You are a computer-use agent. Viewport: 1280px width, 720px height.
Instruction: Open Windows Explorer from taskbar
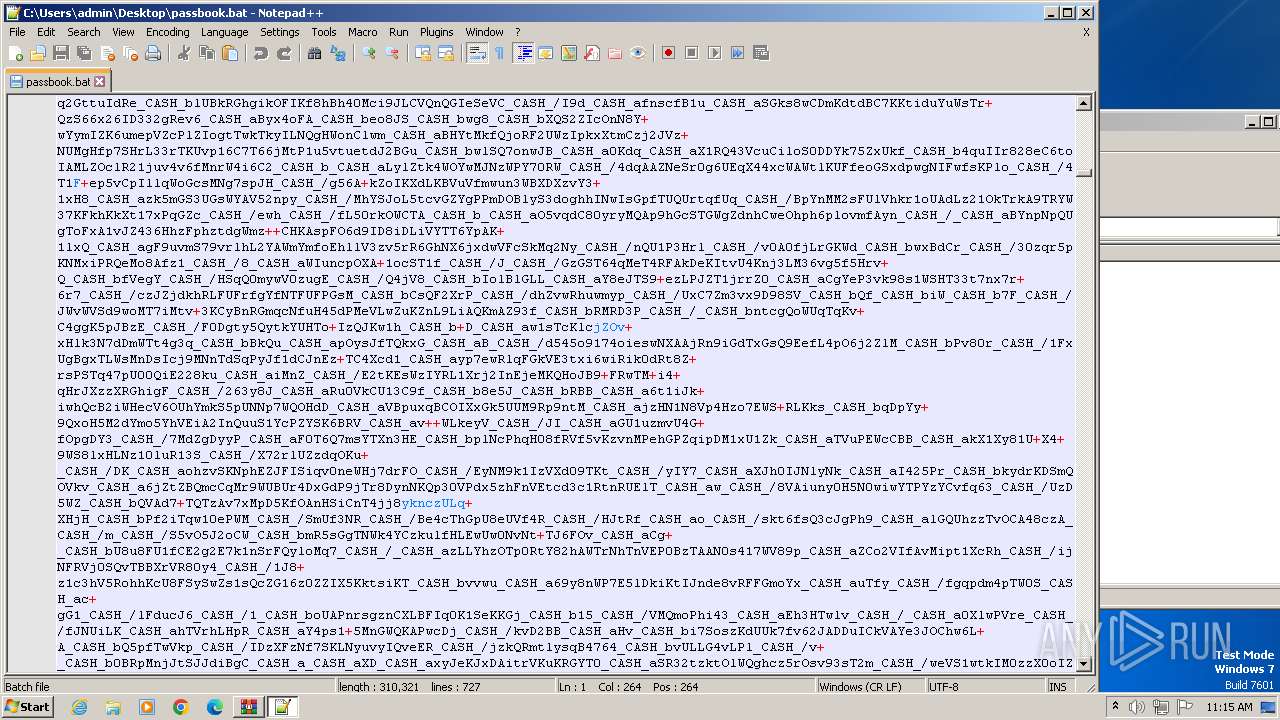[x=113, y=707]
